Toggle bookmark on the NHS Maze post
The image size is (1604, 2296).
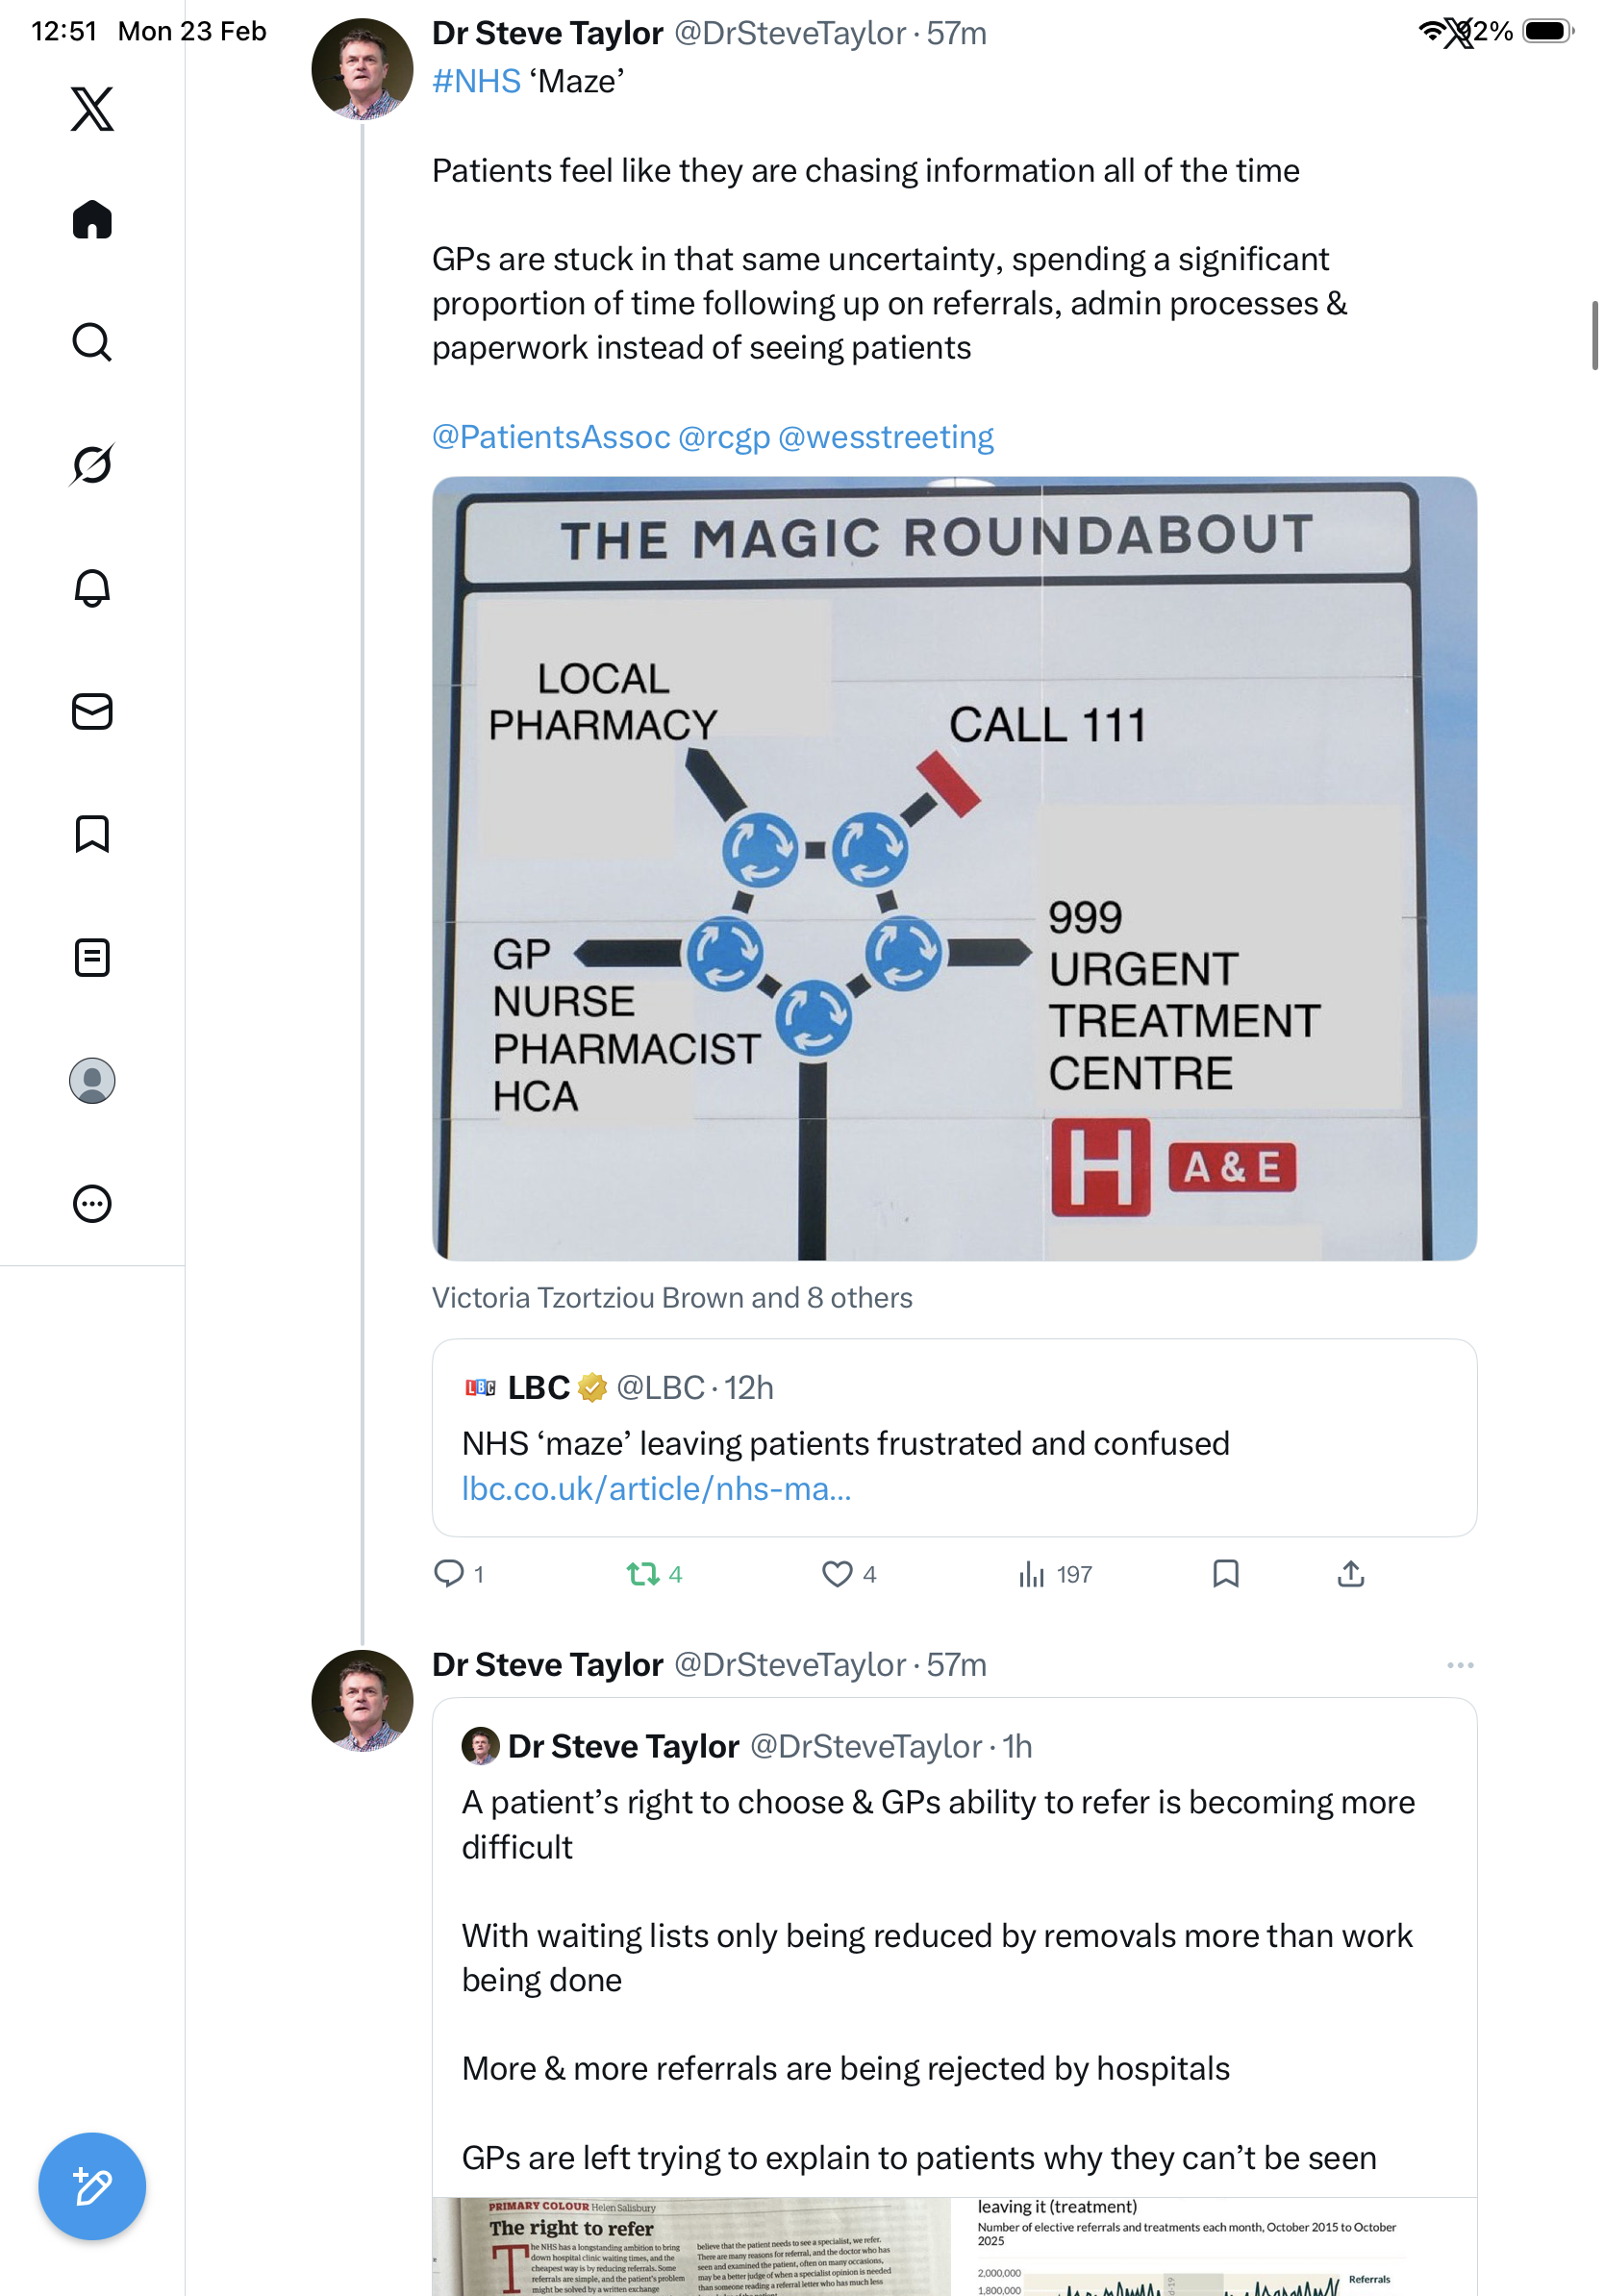(1225, 1574)
